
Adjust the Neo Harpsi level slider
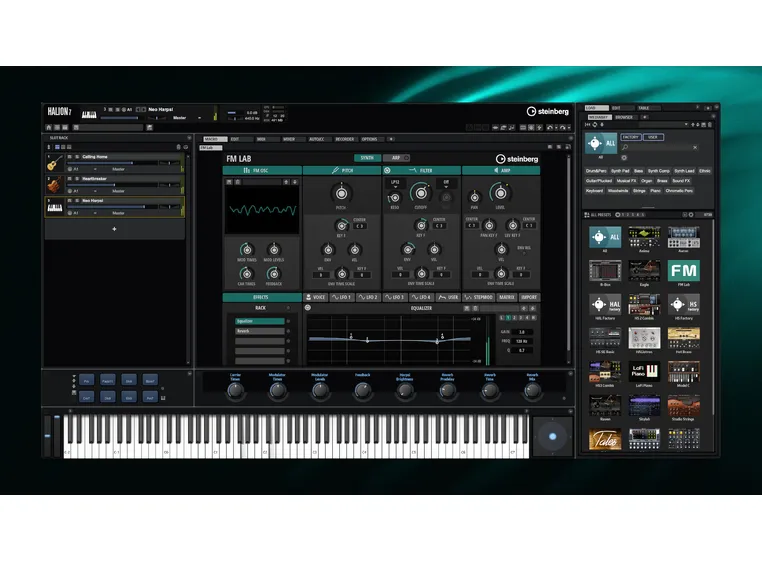pyautogui.click(x=113, y=207)
